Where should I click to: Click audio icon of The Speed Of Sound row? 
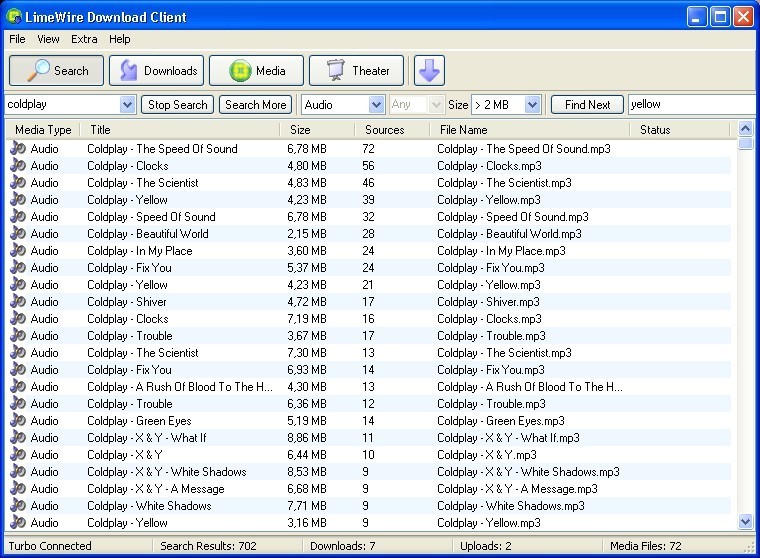[x=18, y=148]
